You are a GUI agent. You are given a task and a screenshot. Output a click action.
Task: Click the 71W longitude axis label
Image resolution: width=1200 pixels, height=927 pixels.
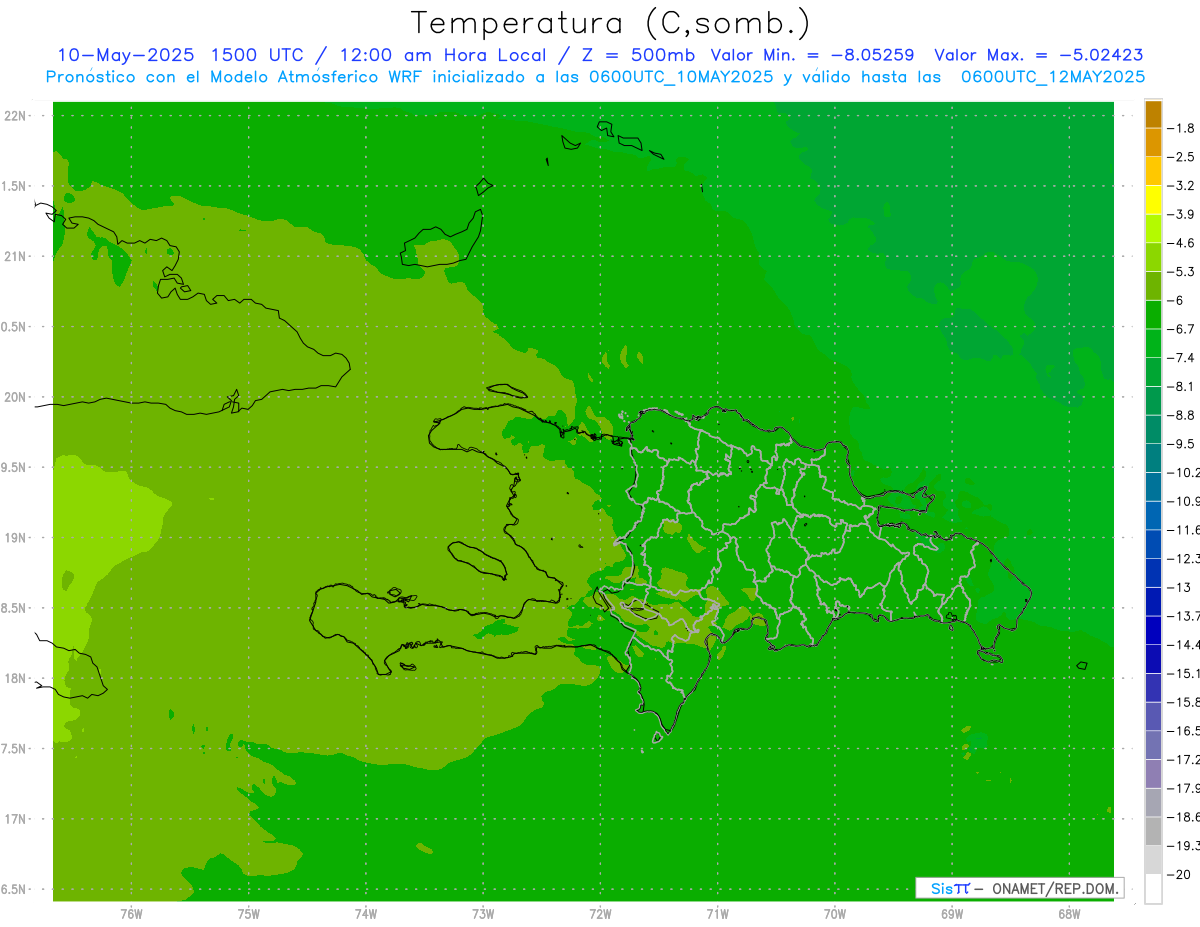pos(718,914)
